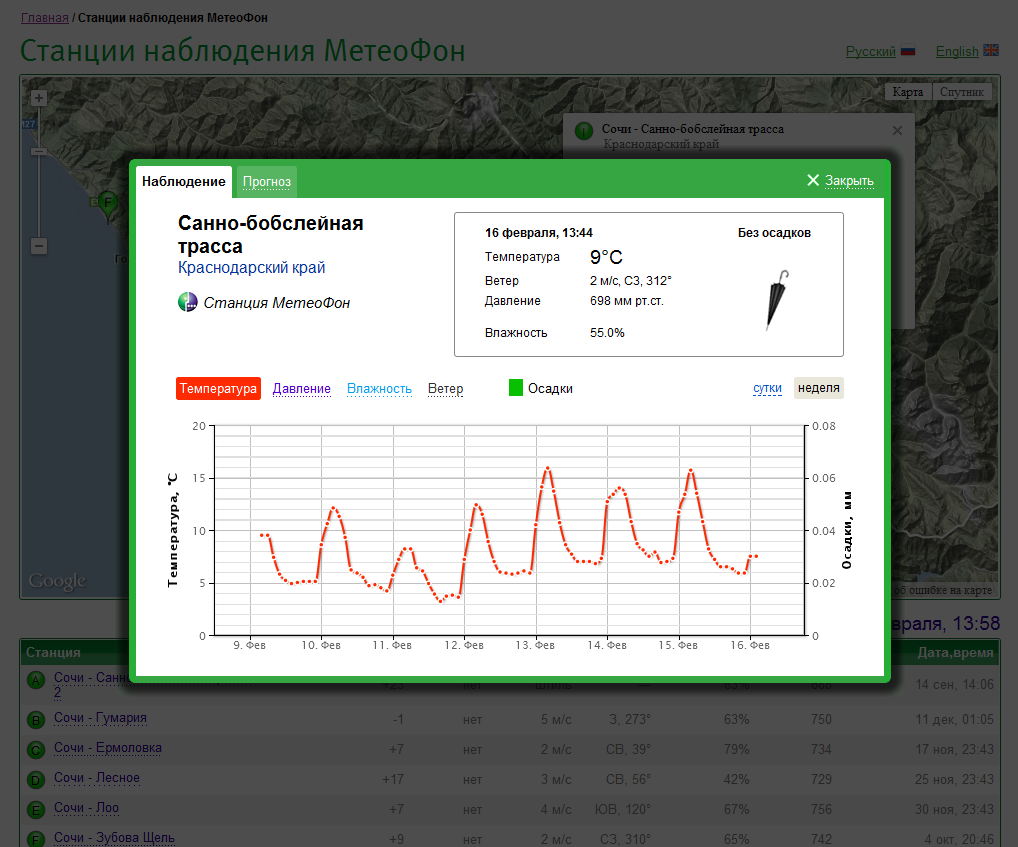
Task: Click the 13. Фев label on chart axis
Action: coord(535,645)
